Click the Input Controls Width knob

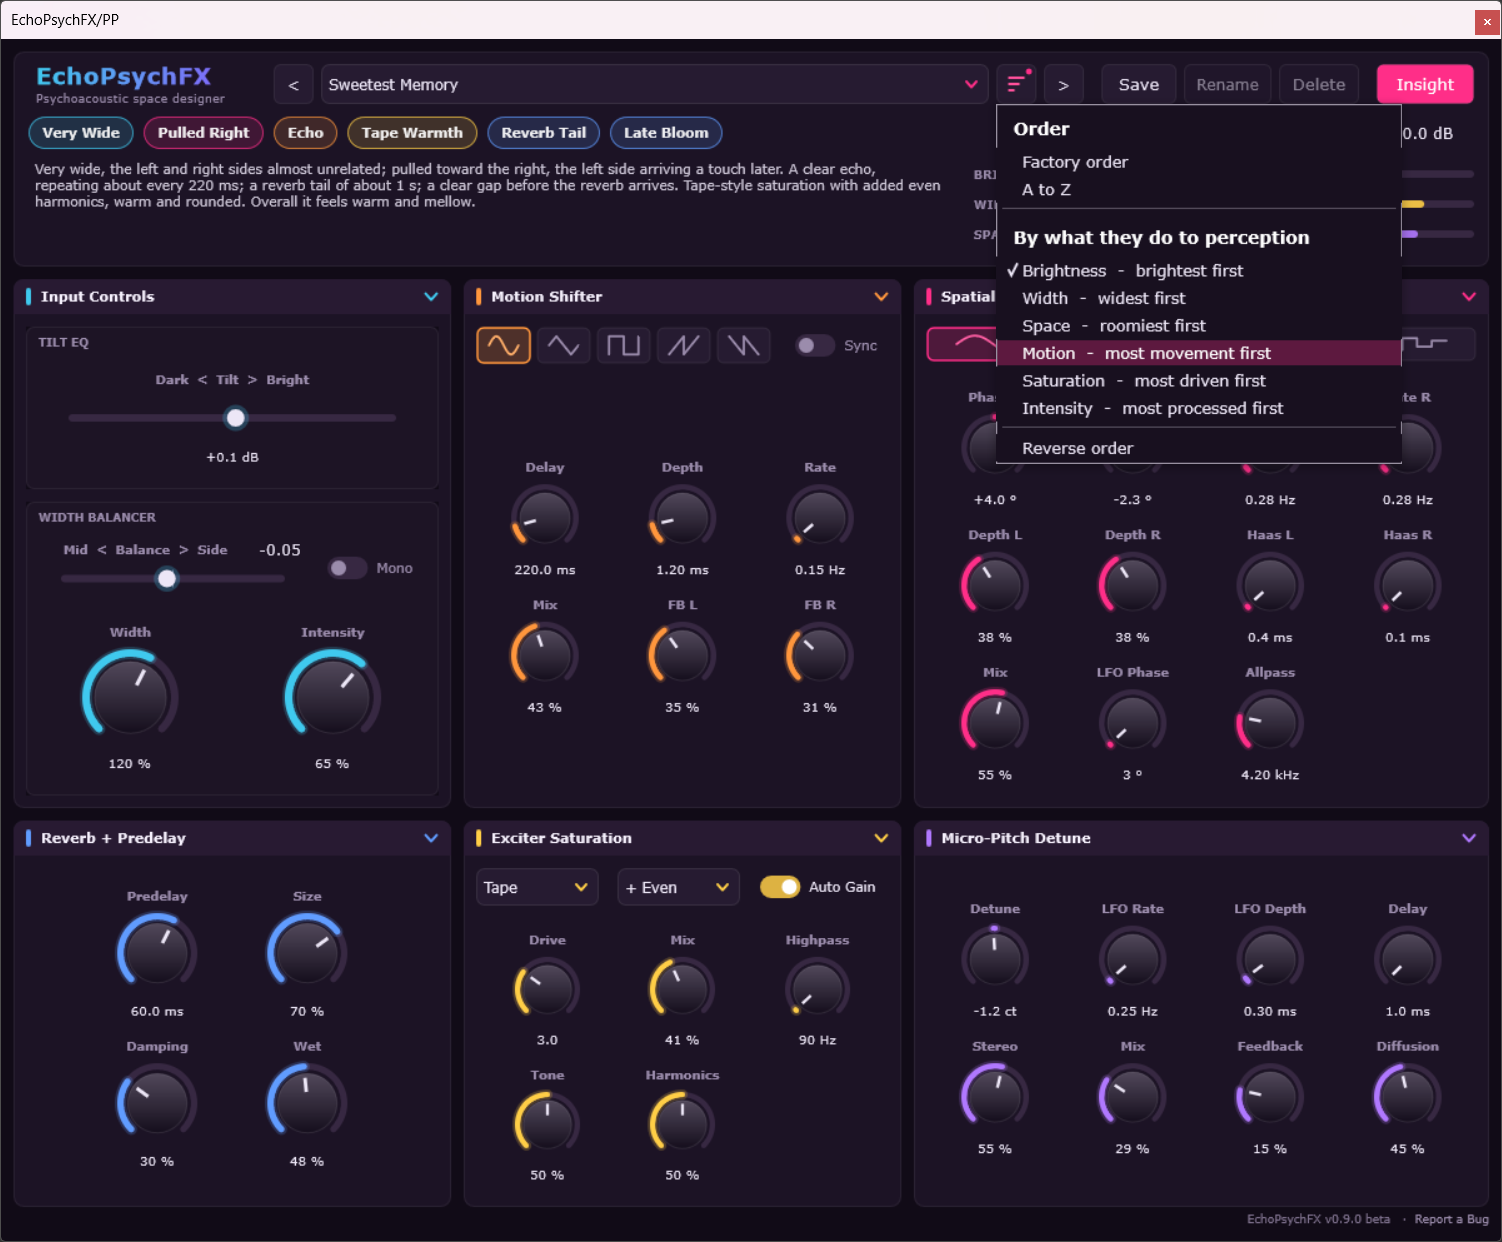[130, 696]
